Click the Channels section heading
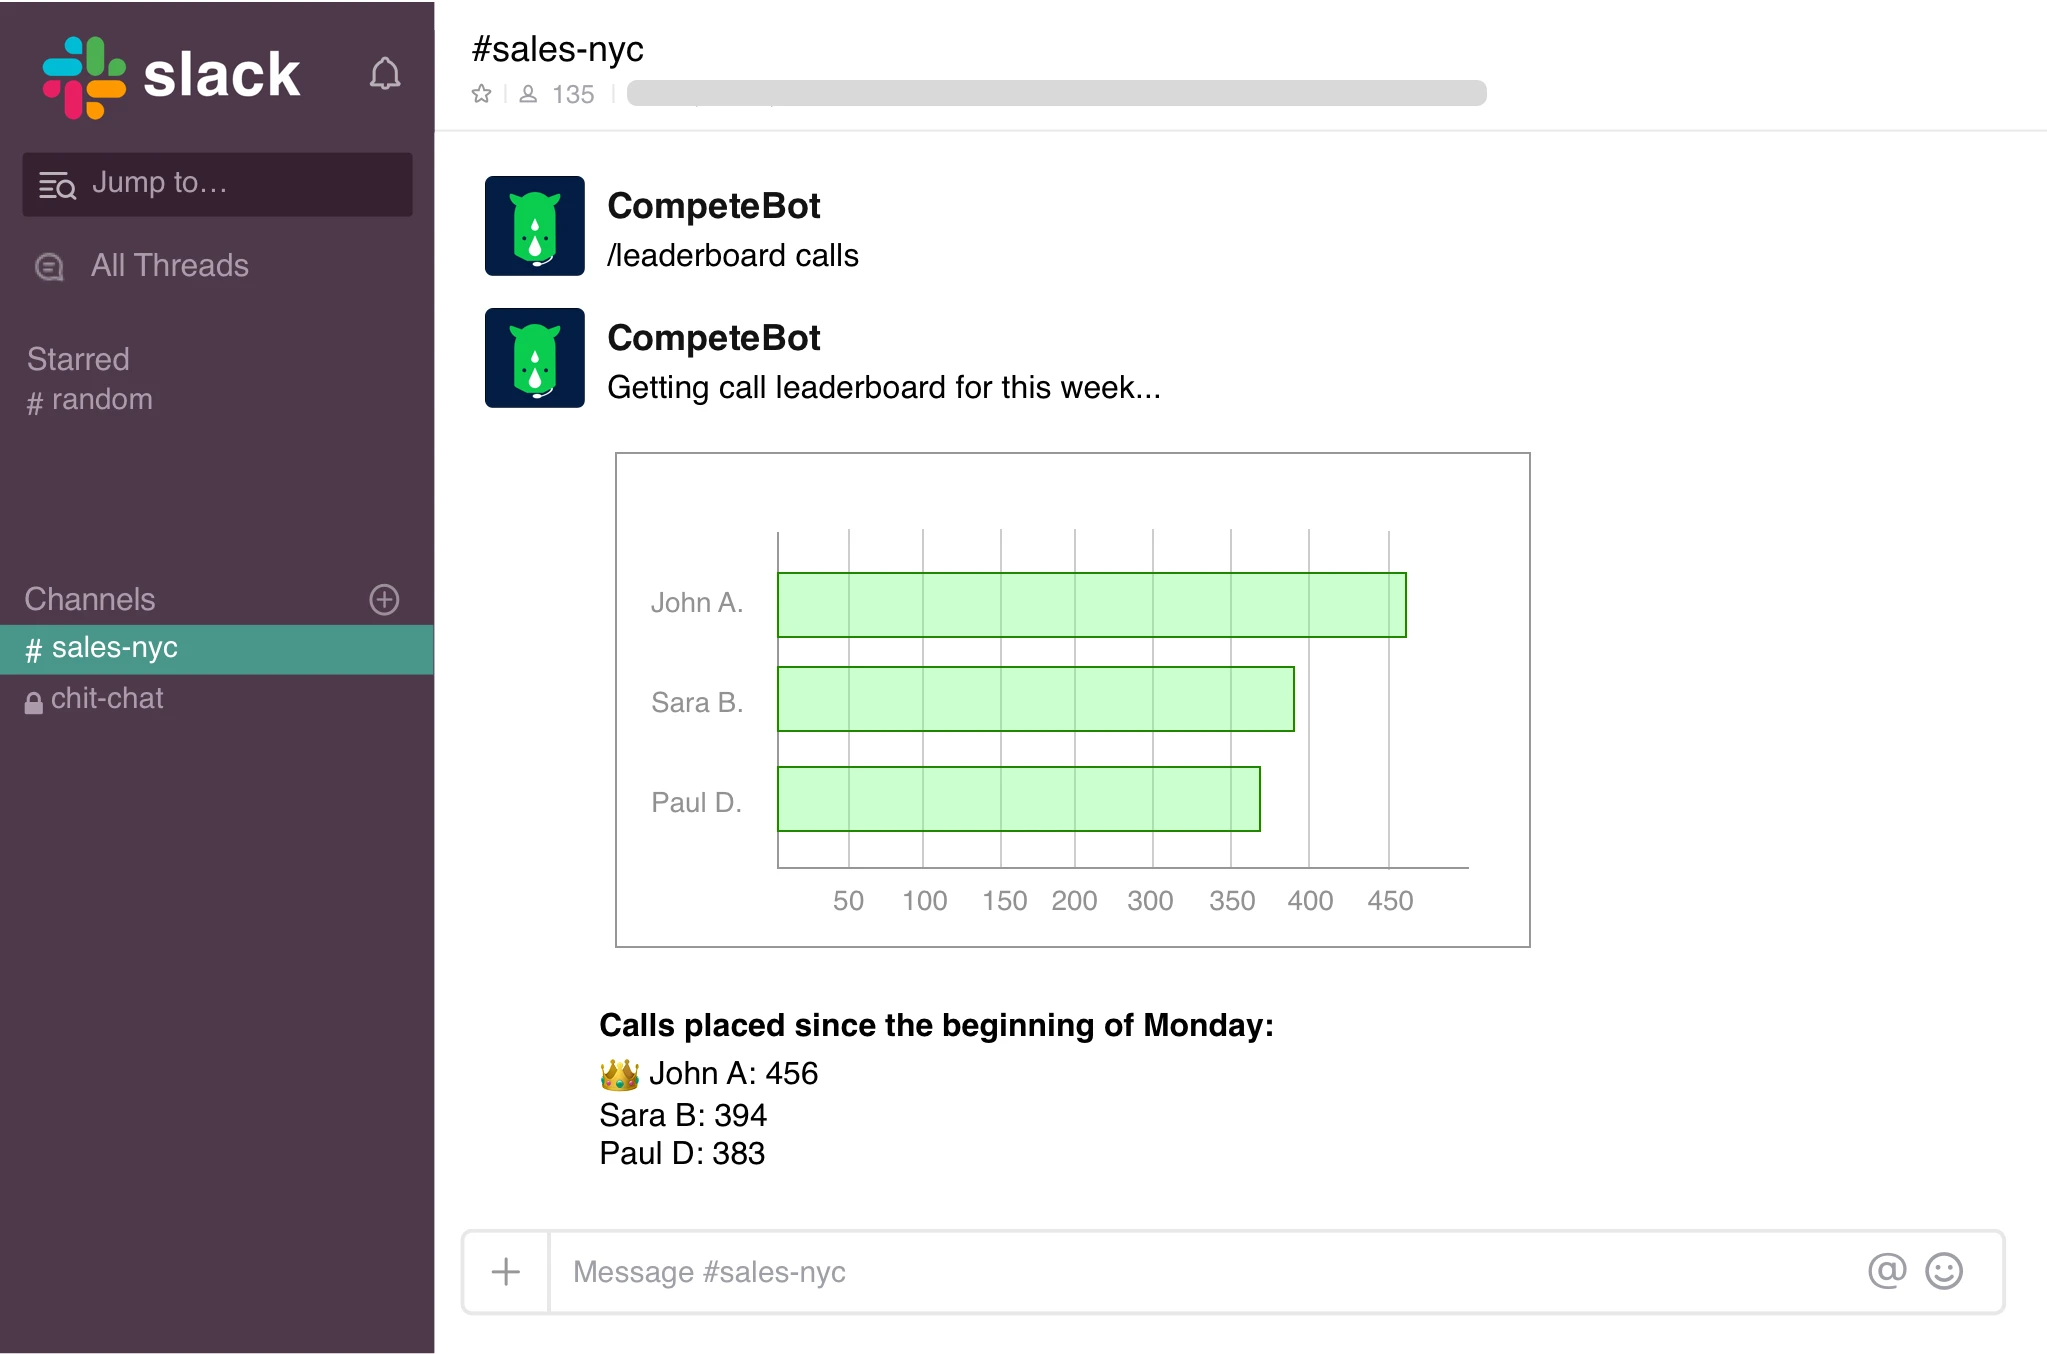 pyautogui.click(x=90, y=599)
